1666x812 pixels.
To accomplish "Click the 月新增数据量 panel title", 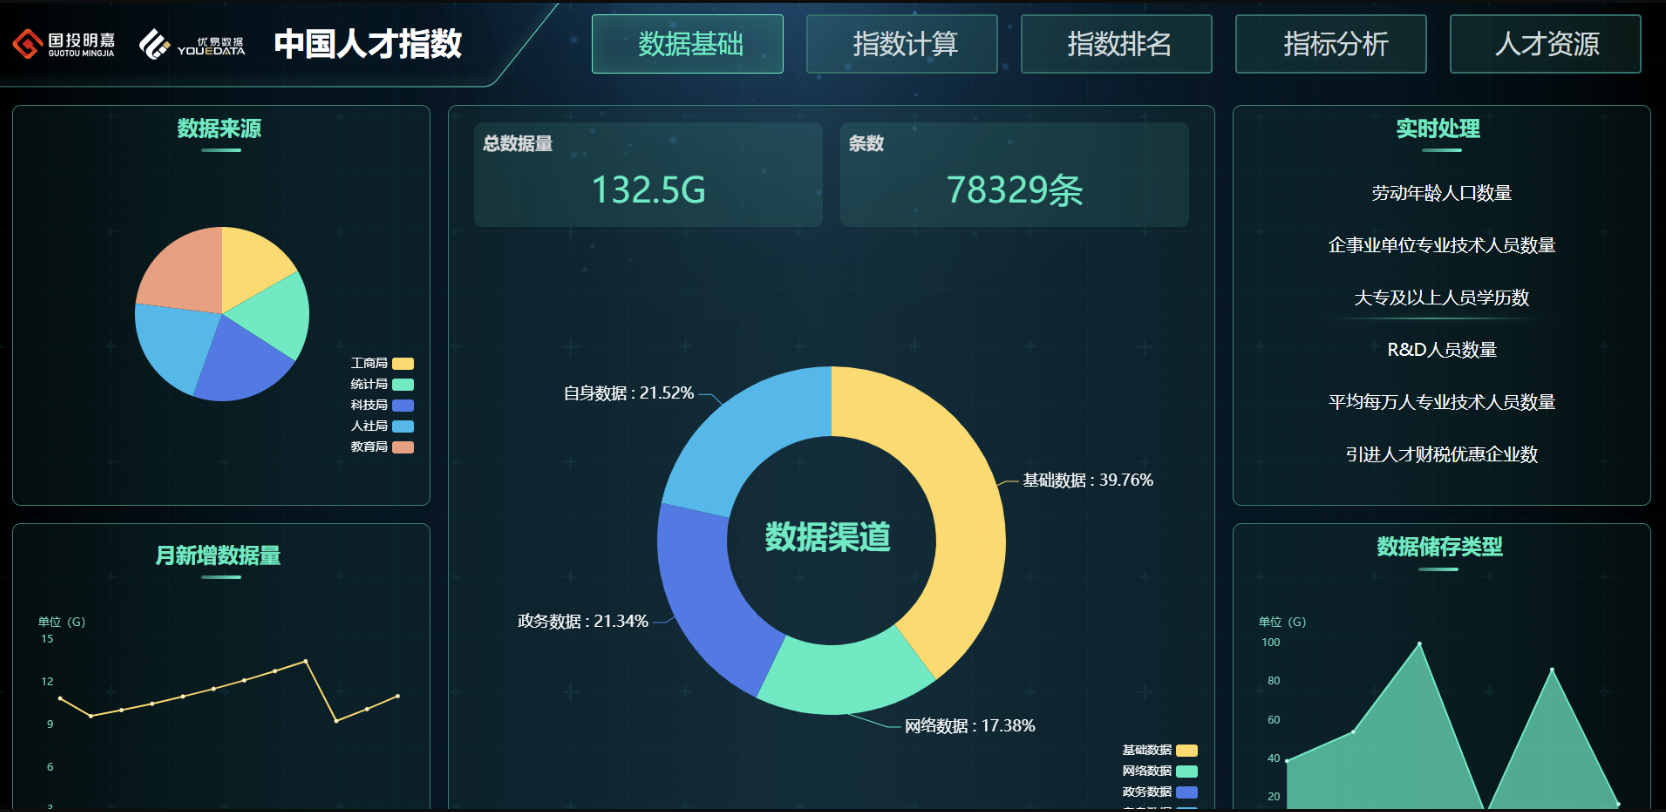I will [218, 556].
